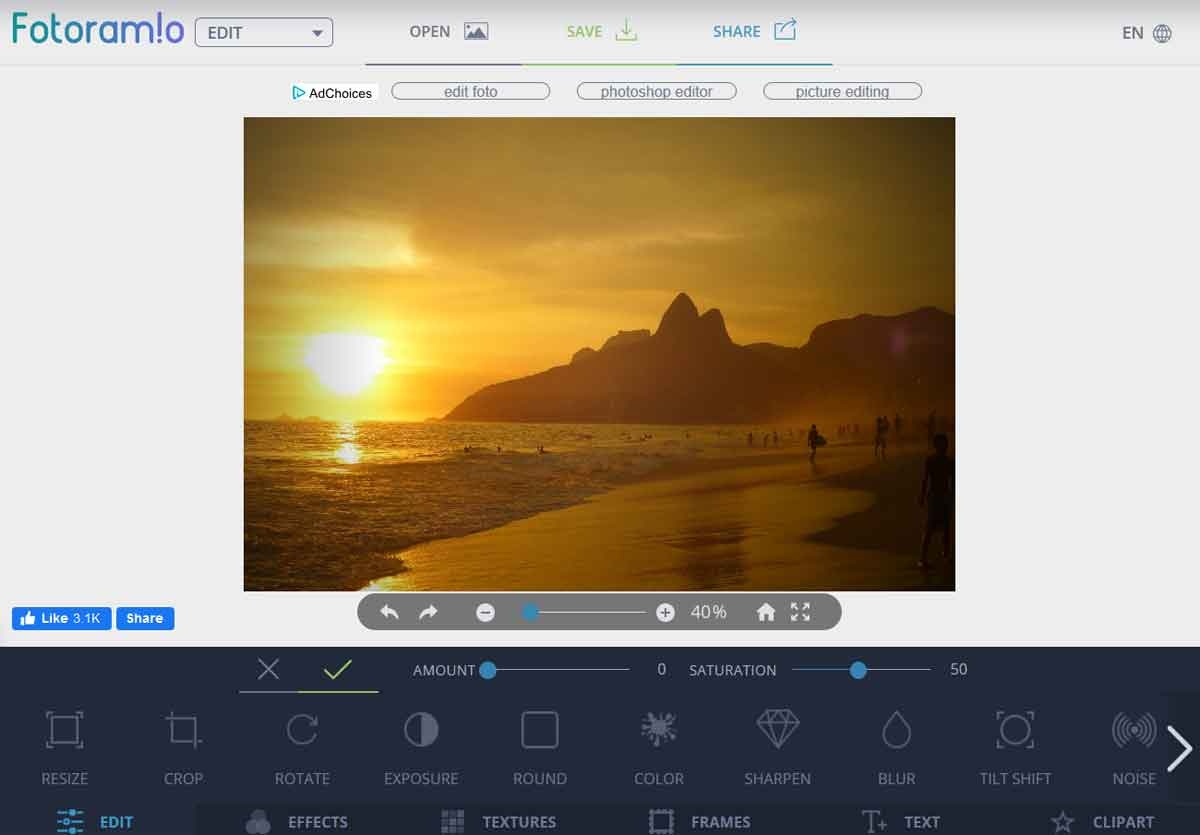1200x835 pixels.
Task: Reset view with the home icon
Action: point(766,612)
